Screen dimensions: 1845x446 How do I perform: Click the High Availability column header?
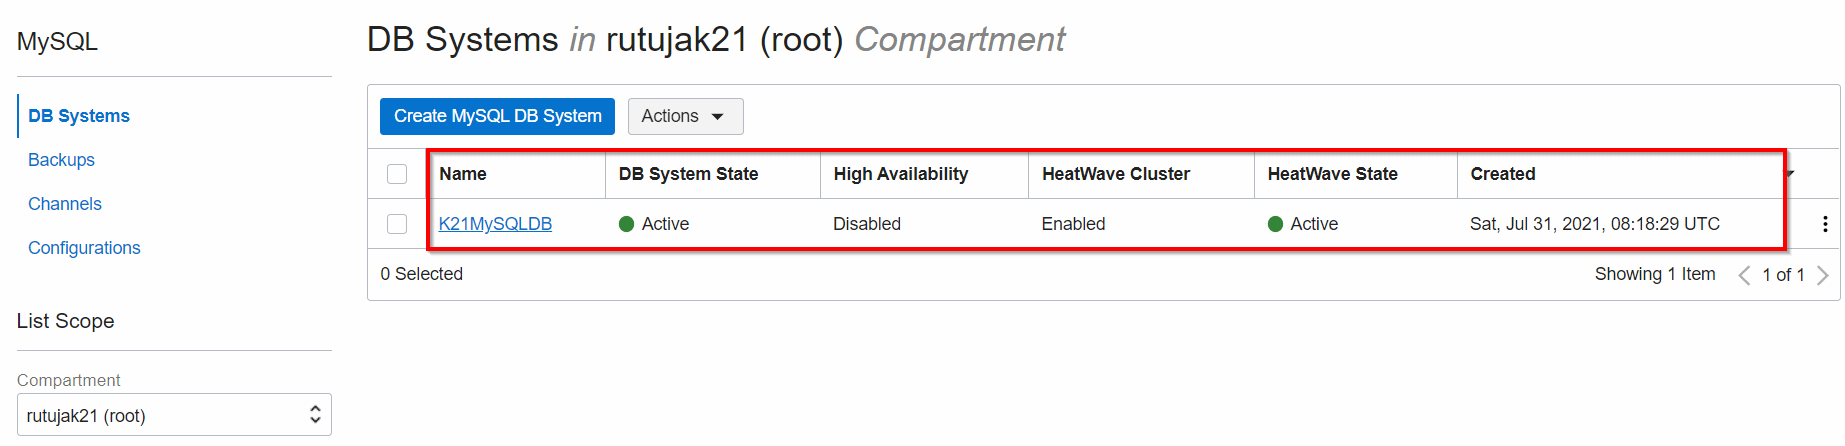[x=900, y=174]
